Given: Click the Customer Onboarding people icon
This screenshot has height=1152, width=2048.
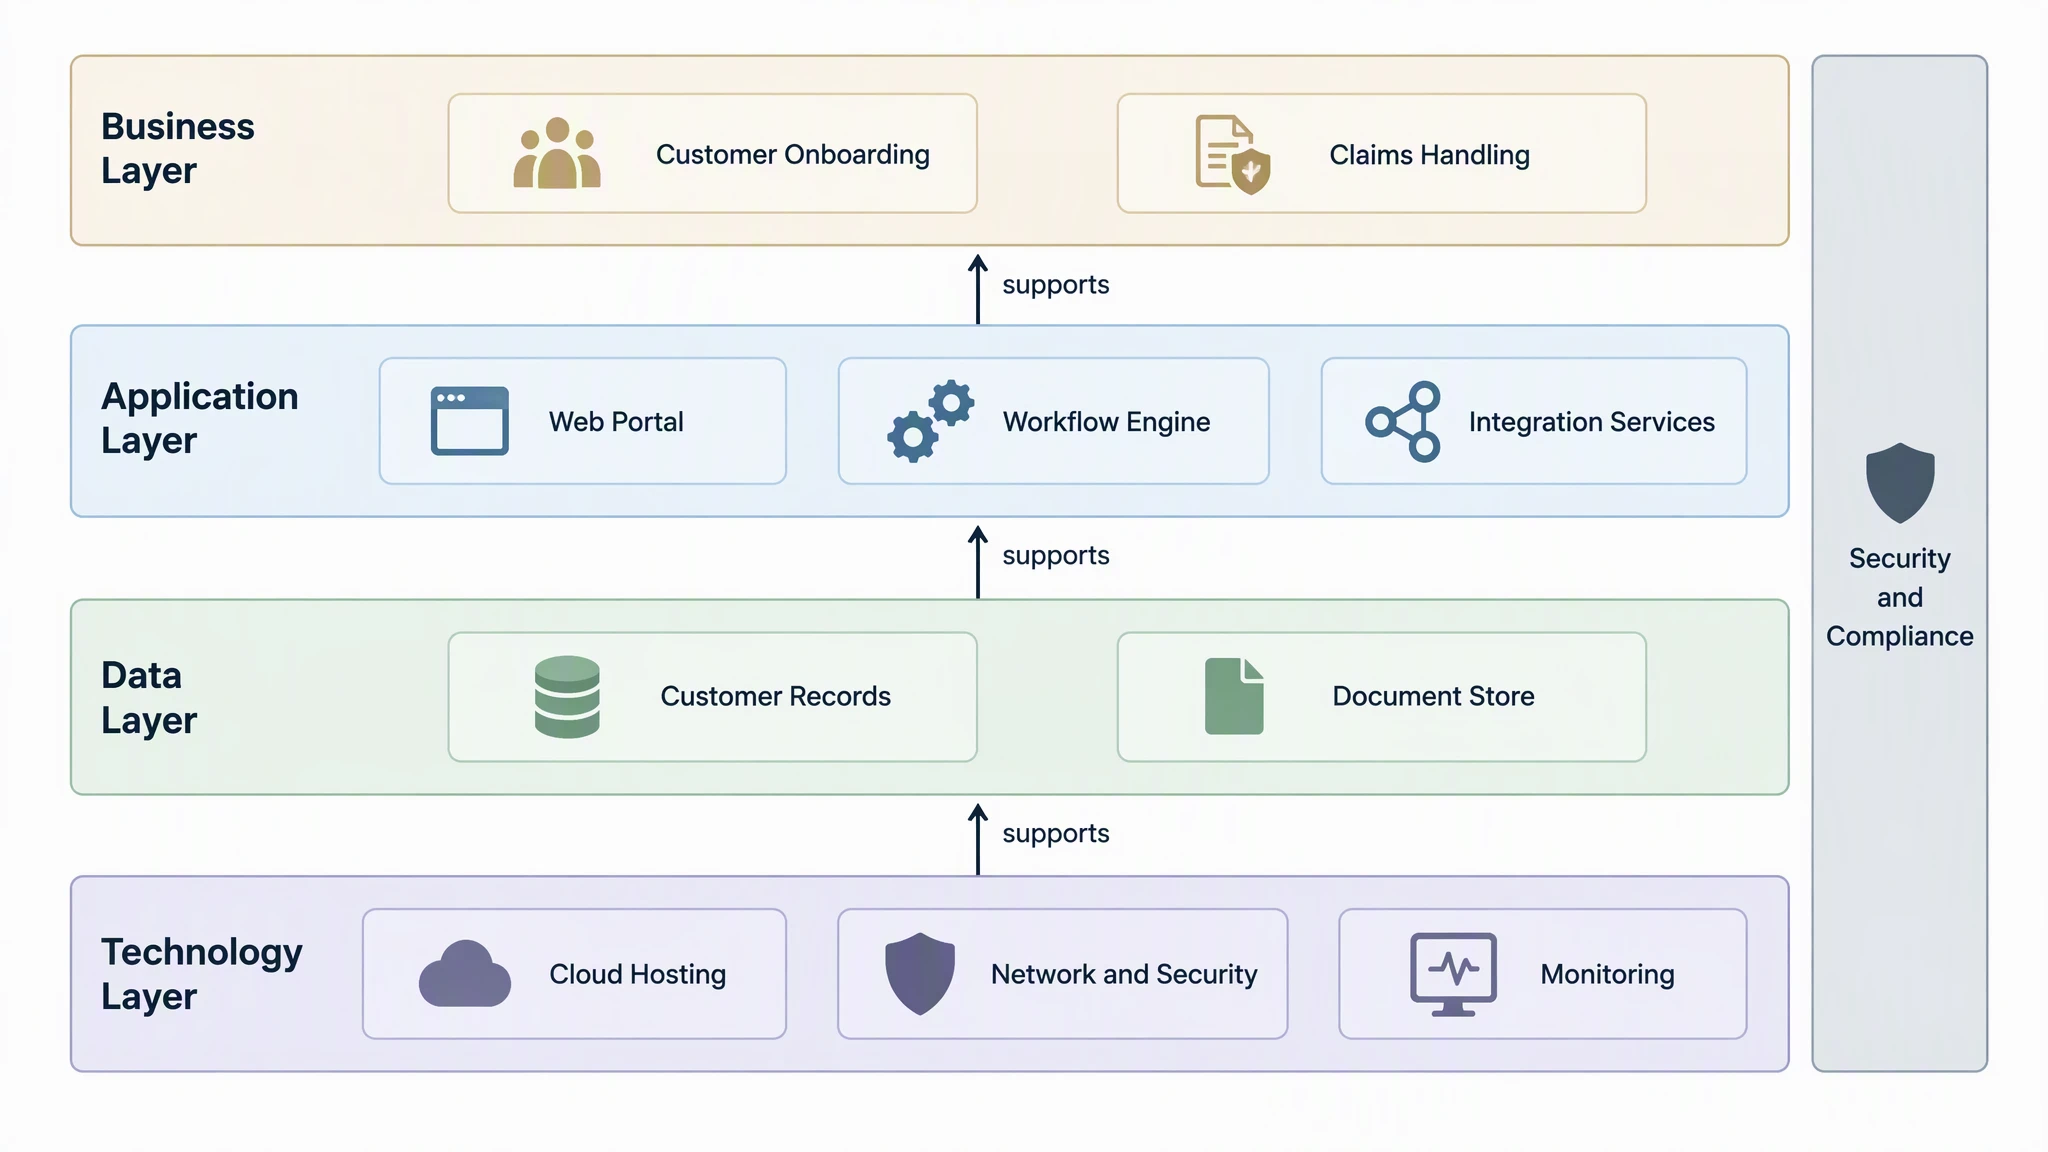Looking at the screenshot, I should pos(557,153).
